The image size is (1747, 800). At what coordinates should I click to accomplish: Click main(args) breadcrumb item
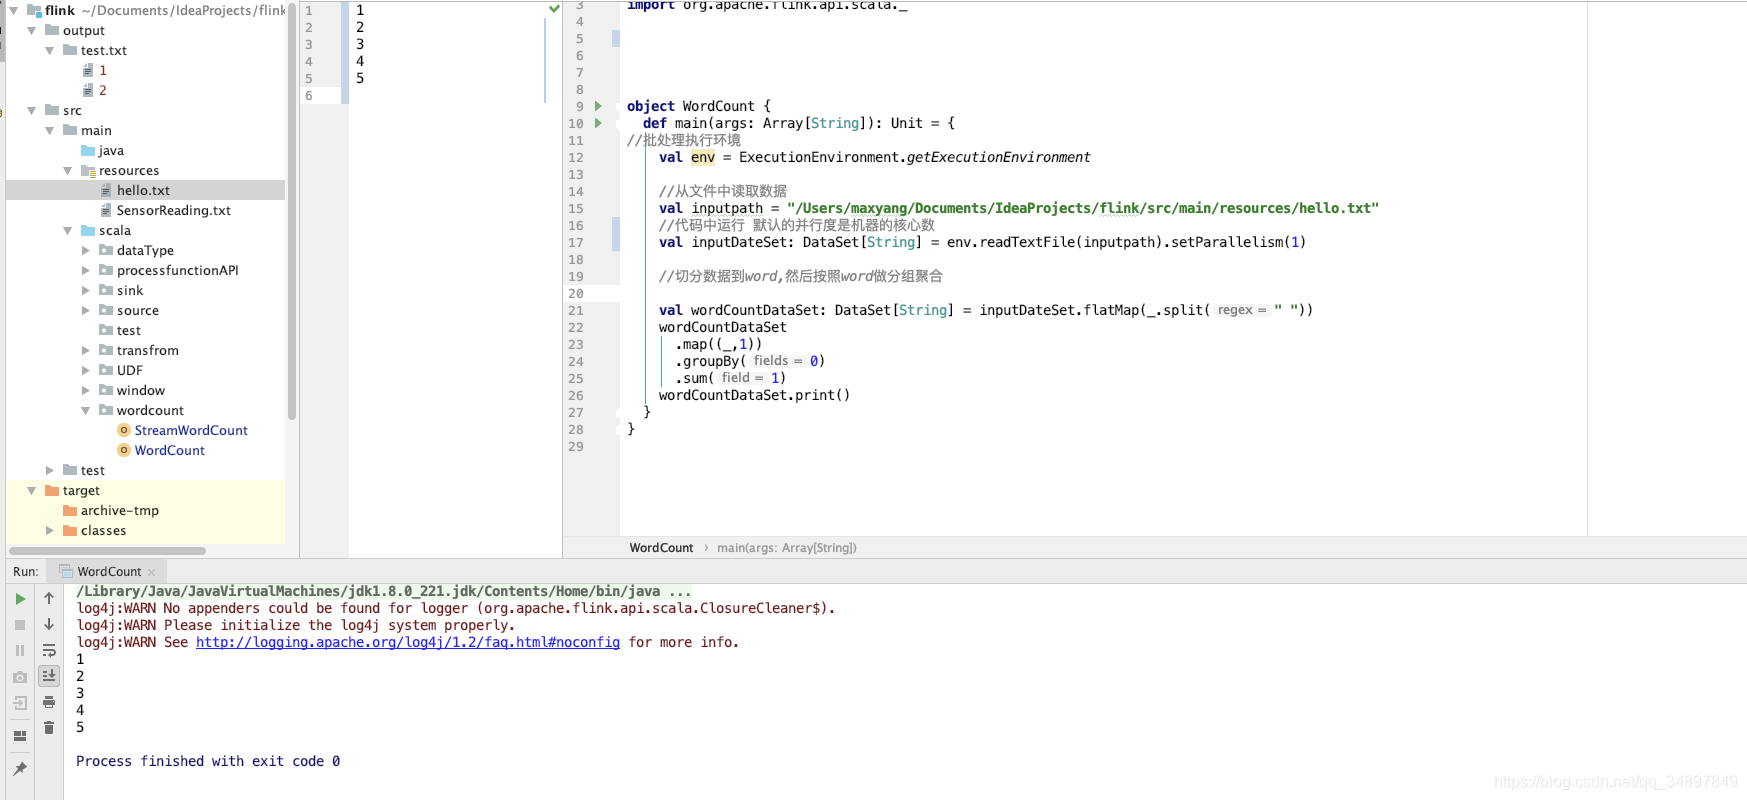787,548
